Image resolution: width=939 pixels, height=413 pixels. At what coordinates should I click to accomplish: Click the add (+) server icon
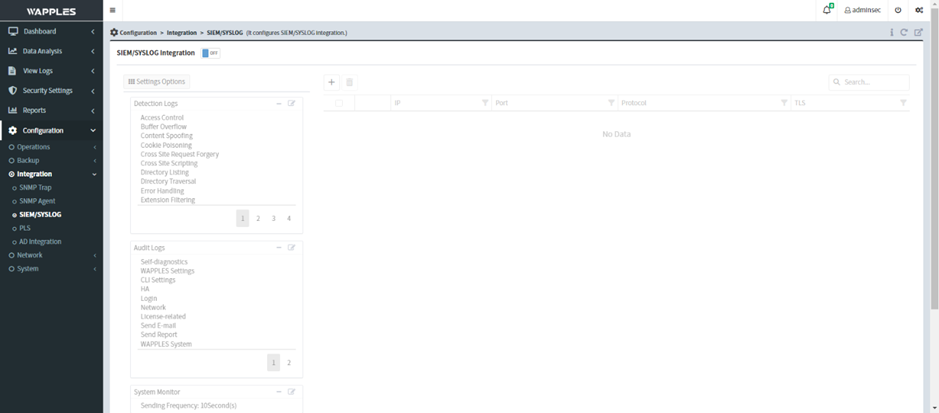point(331,82)
